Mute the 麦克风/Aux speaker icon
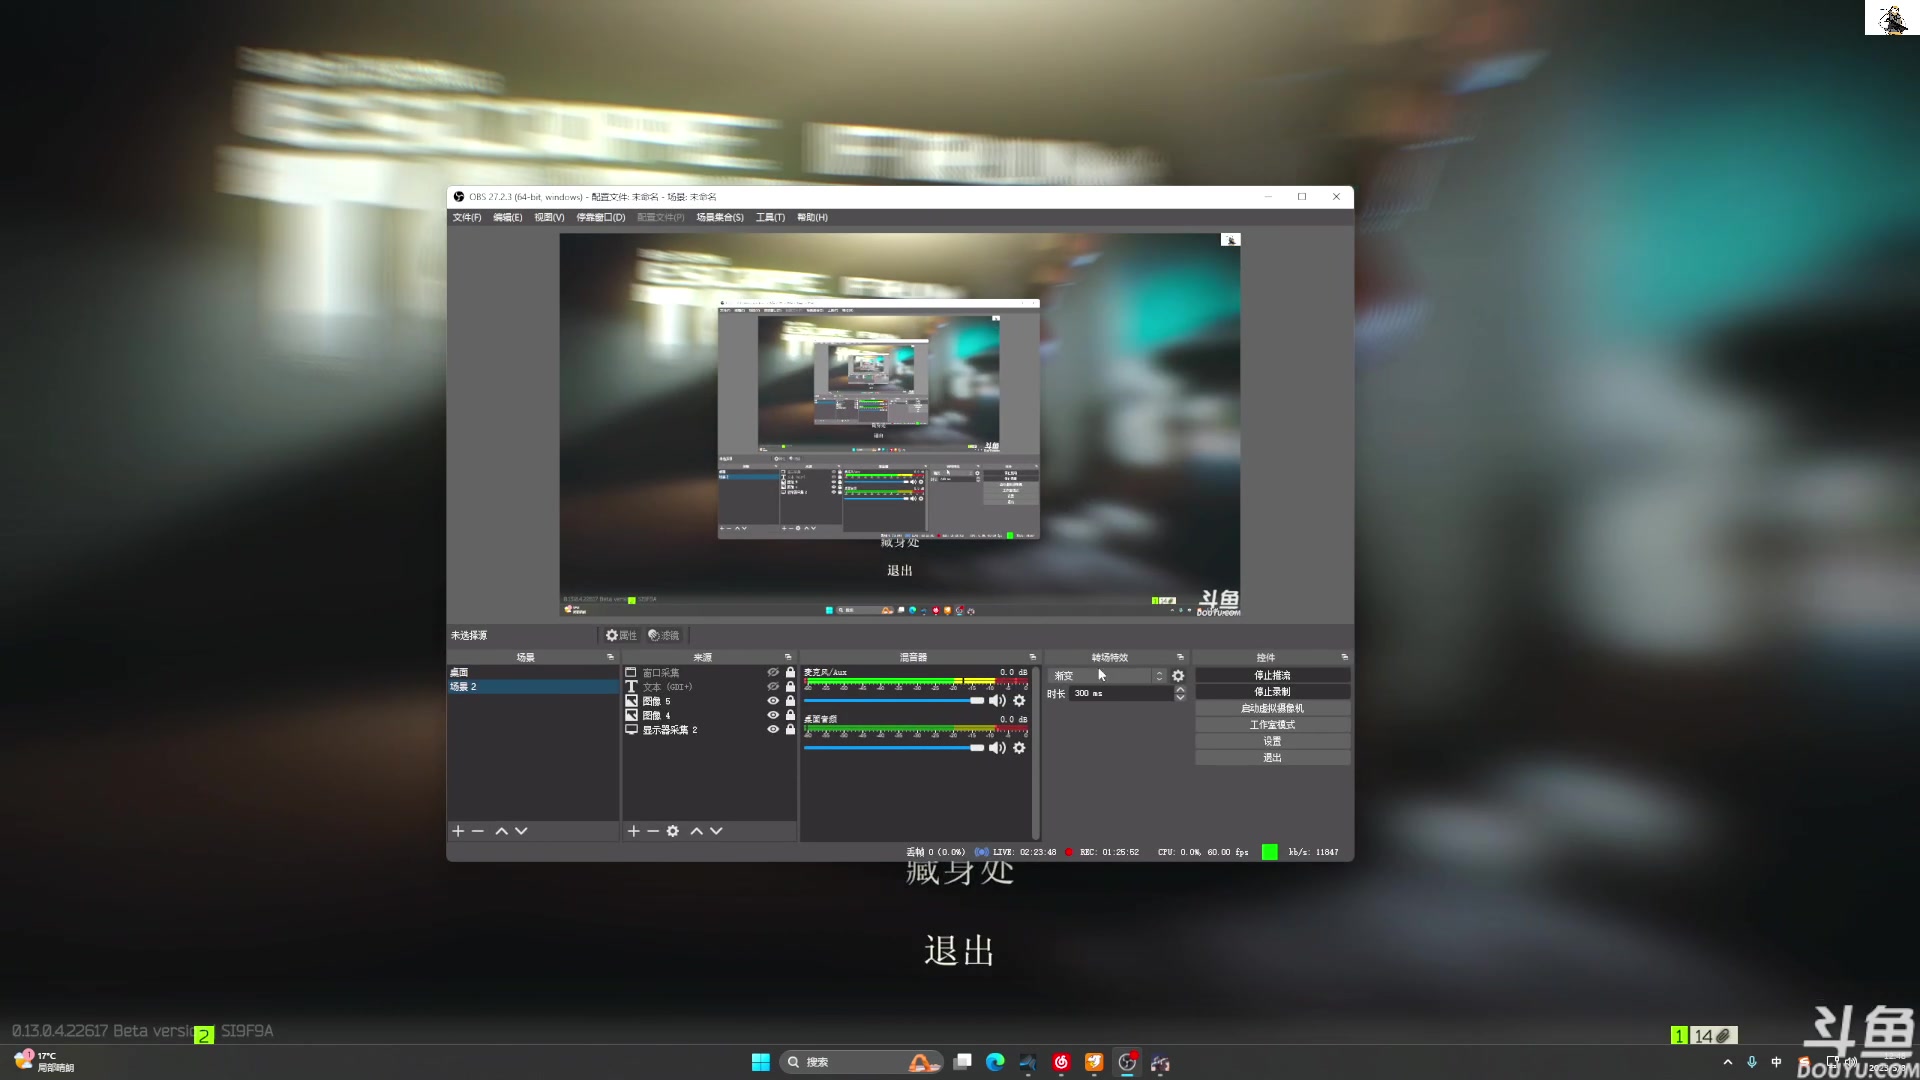The image size is (1920, 1080). [997, 701]
